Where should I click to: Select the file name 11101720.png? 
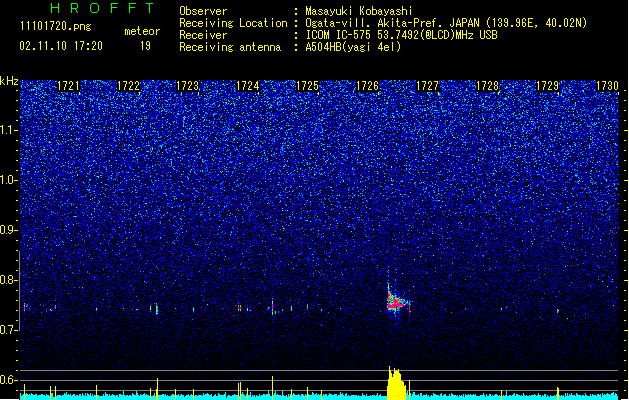pos(56,27)
